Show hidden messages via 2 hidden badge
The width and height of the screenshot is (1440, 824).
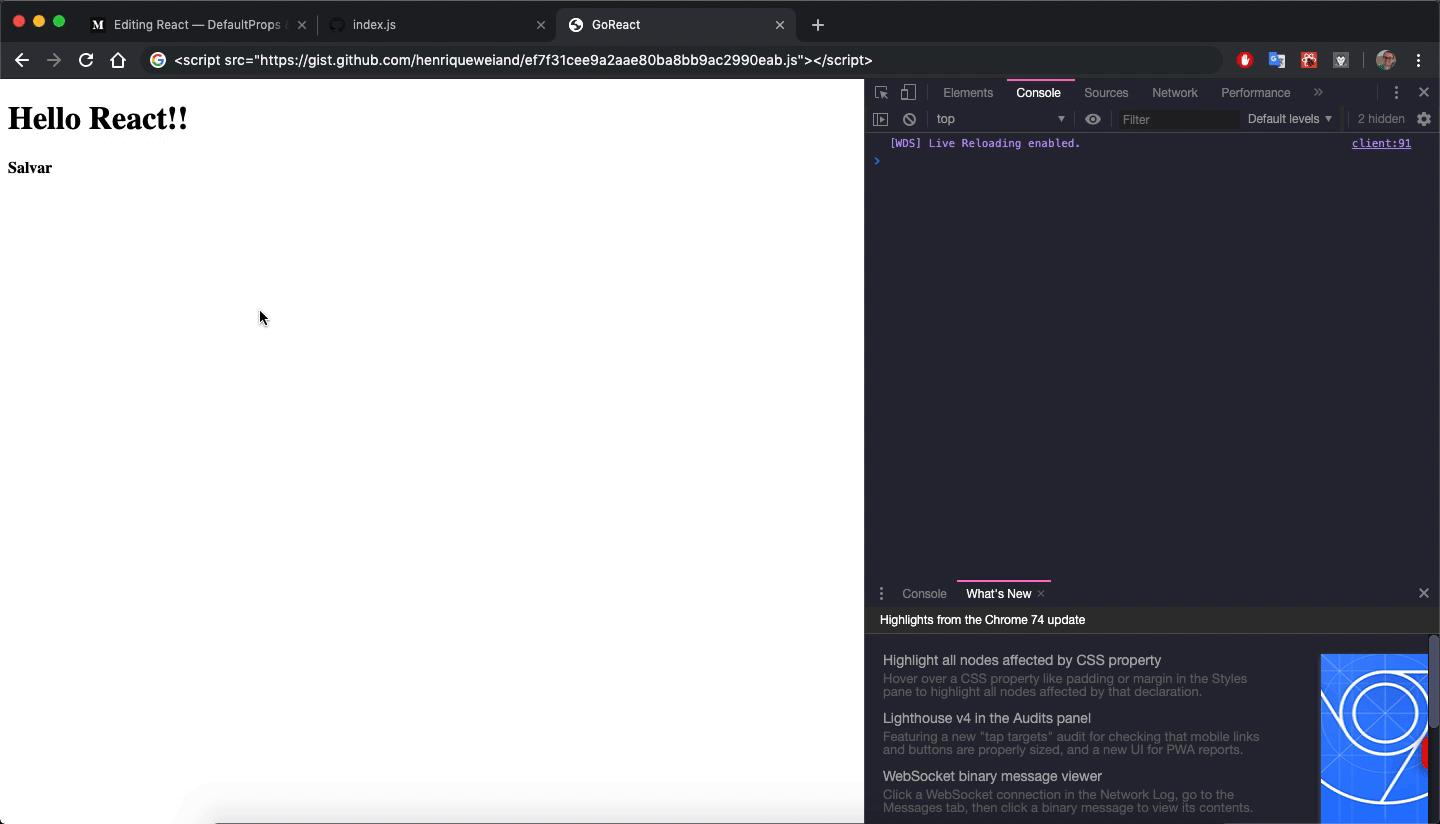point(1381,118)
